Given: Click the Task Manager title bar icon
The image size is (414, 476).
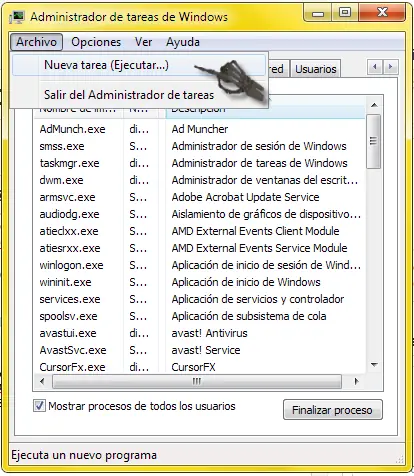Looking at the screenshot, I should tap(17, 17).
